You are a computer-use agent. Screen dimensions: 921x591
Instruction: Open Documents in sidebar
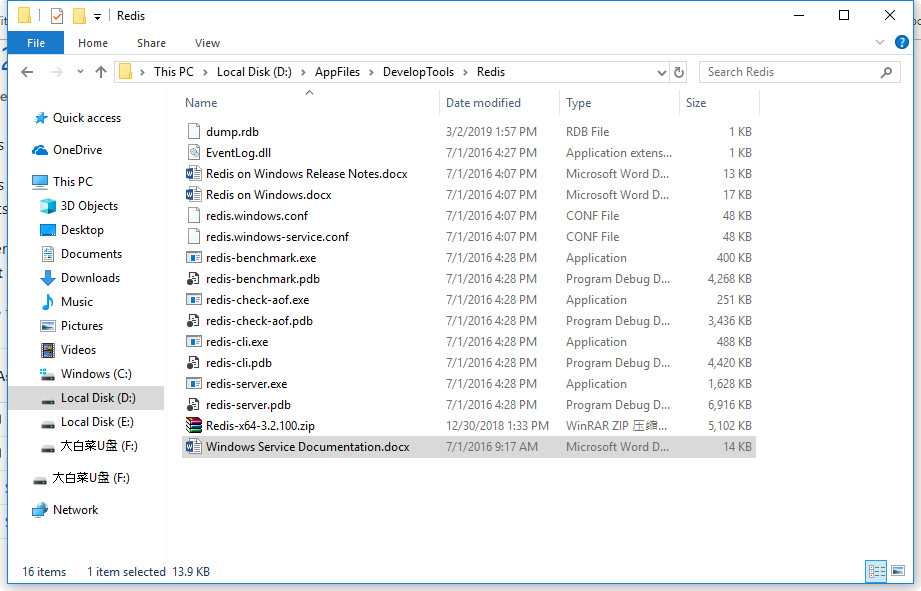click(91, 254)
